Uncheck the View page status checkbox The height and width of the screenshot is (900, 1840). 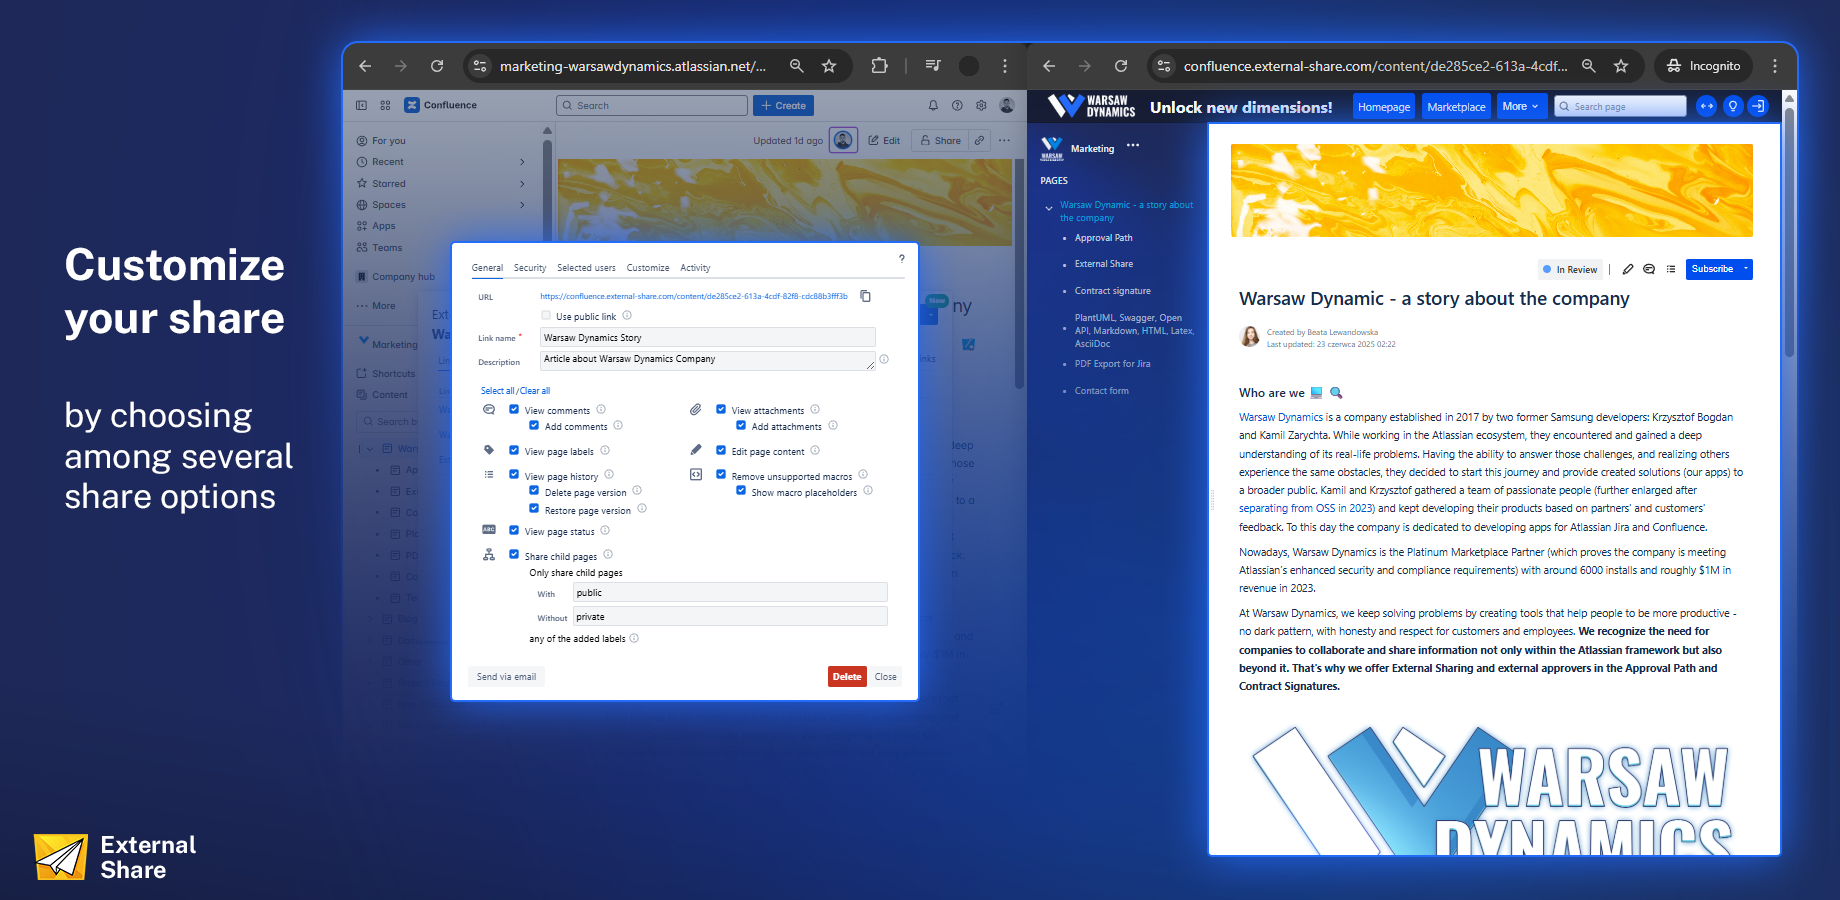(514, 530)
